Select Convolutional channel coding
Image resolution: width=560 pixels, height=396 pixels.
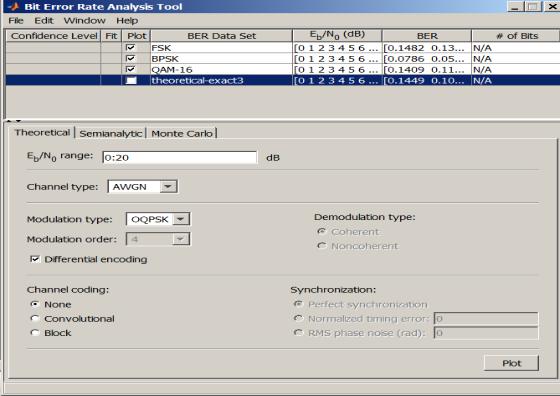[x=34, y=318]
